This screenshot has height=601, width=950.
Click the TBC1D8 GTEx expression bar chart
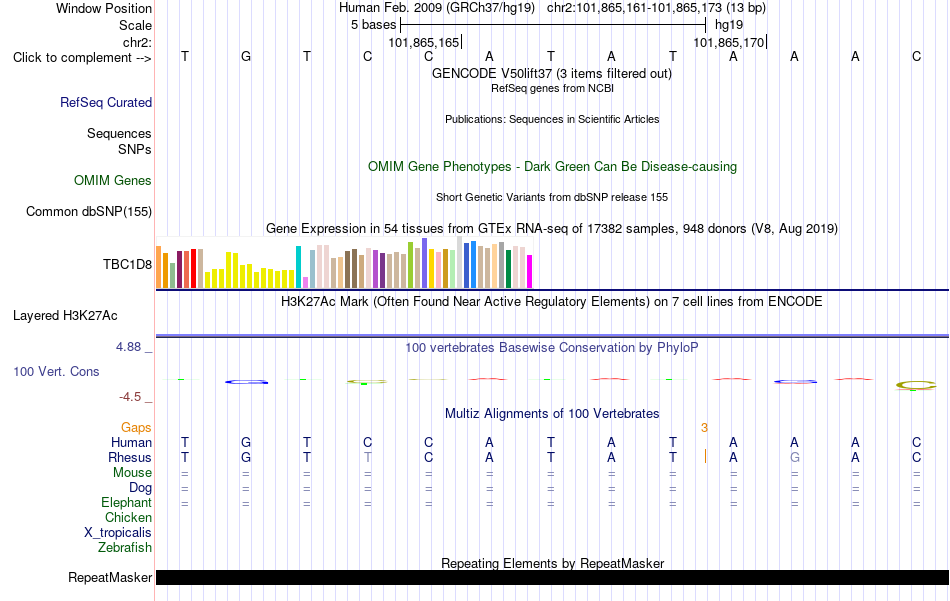coord(344,263)
